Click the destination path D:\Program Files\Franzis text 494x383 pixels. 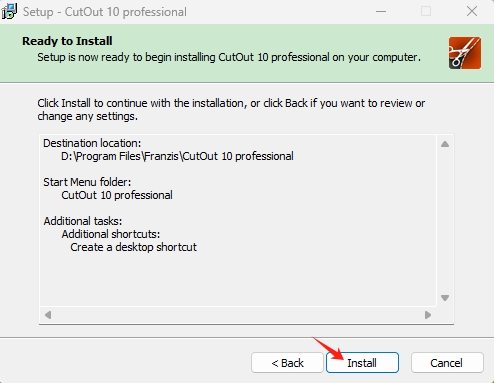(177, 156)
